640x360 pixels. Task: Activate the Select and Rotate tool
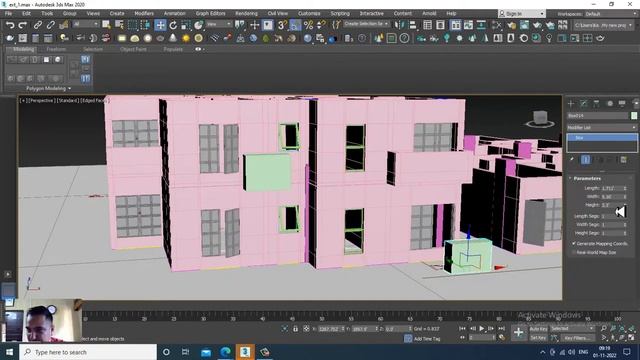pyautogui.click(x=173, y=25)
